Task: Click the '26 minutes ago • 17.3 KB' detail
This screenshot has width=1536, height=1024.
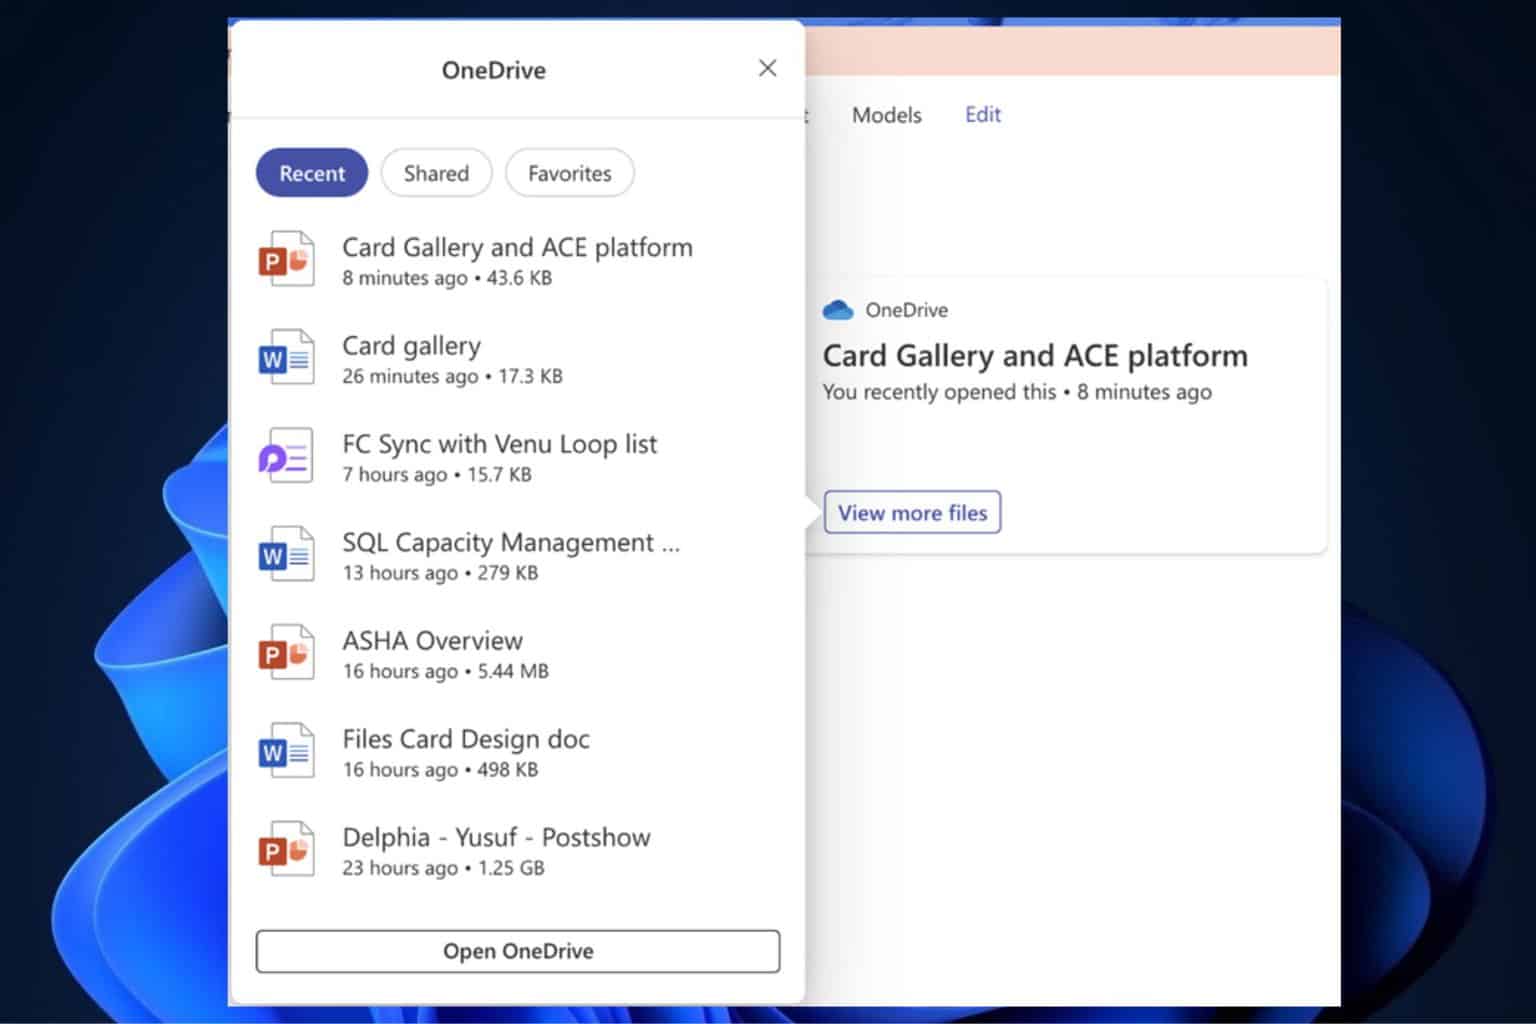Action: 452,376
